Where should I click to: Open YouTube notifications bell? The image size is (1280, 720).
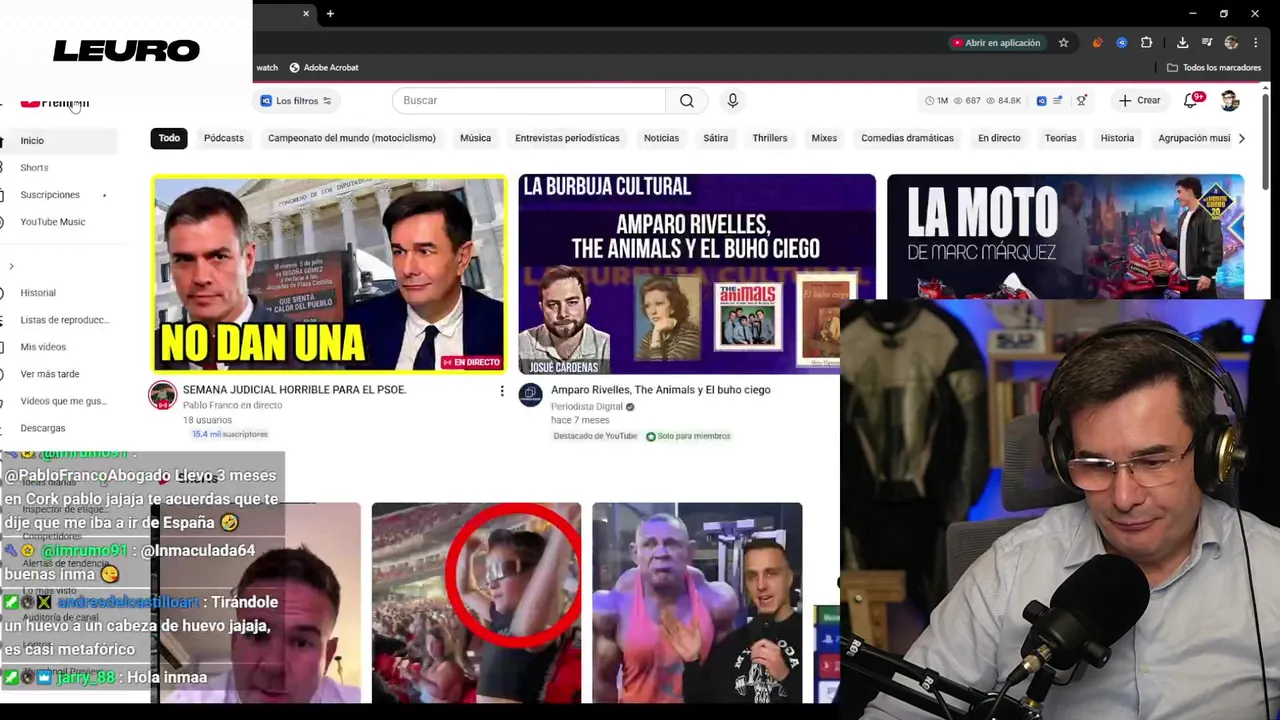[x=1190, y=100]
